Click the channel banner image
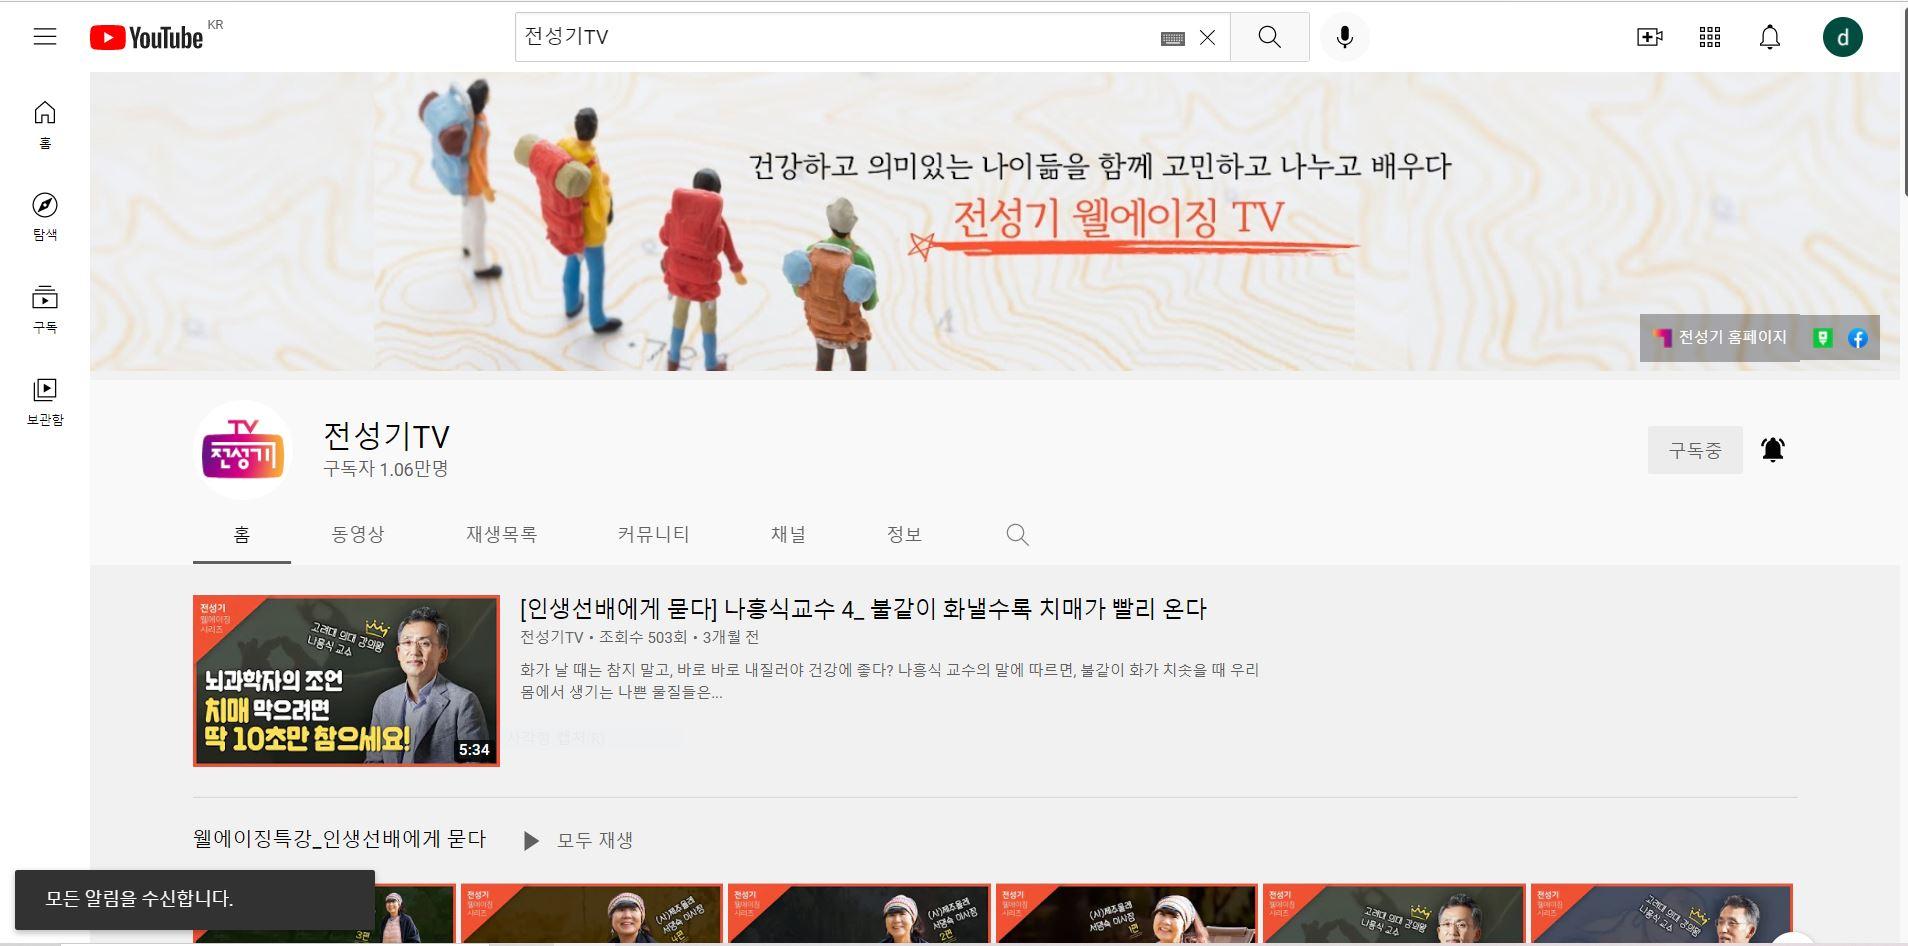Viewport: 1908px width, 946px height. 994,221
